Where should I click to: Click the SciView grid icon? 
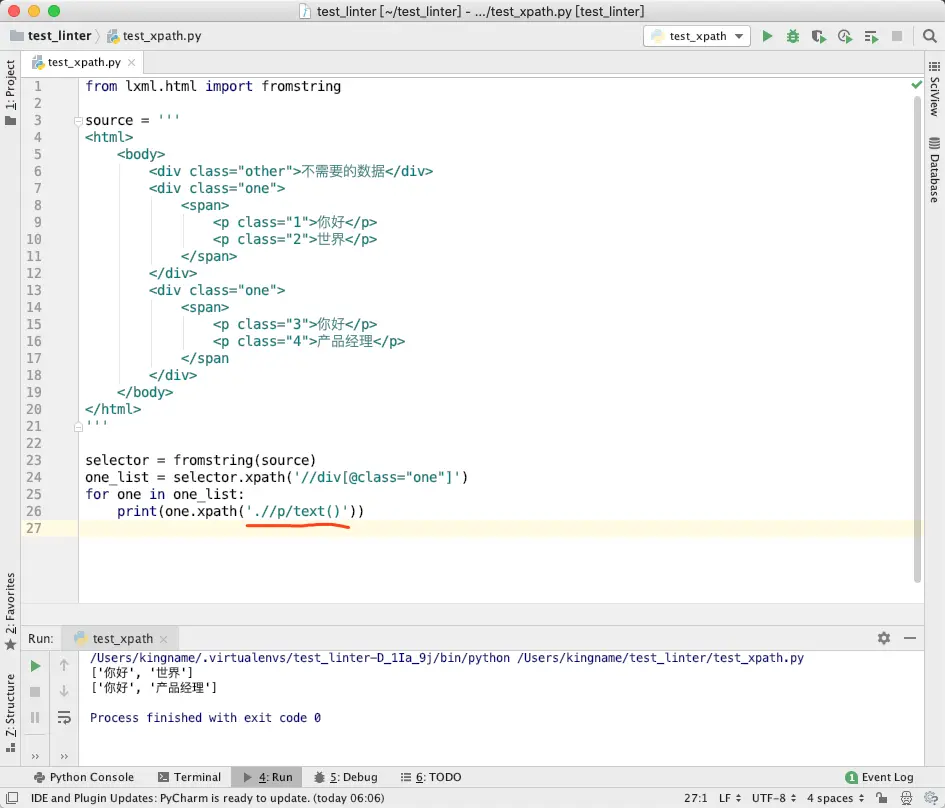(934, 66)
